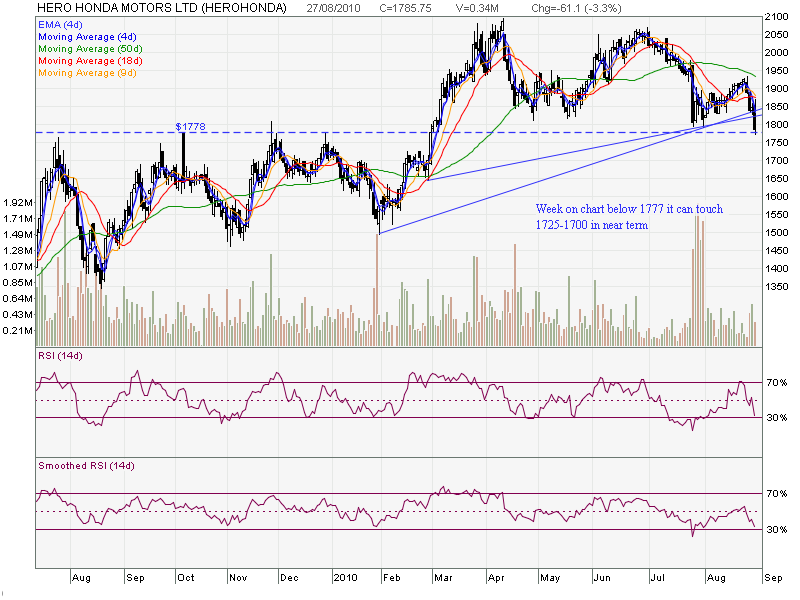
Task: Click the Oct month label on time axis
Action: pyautogui.click(x=186, y=578)
